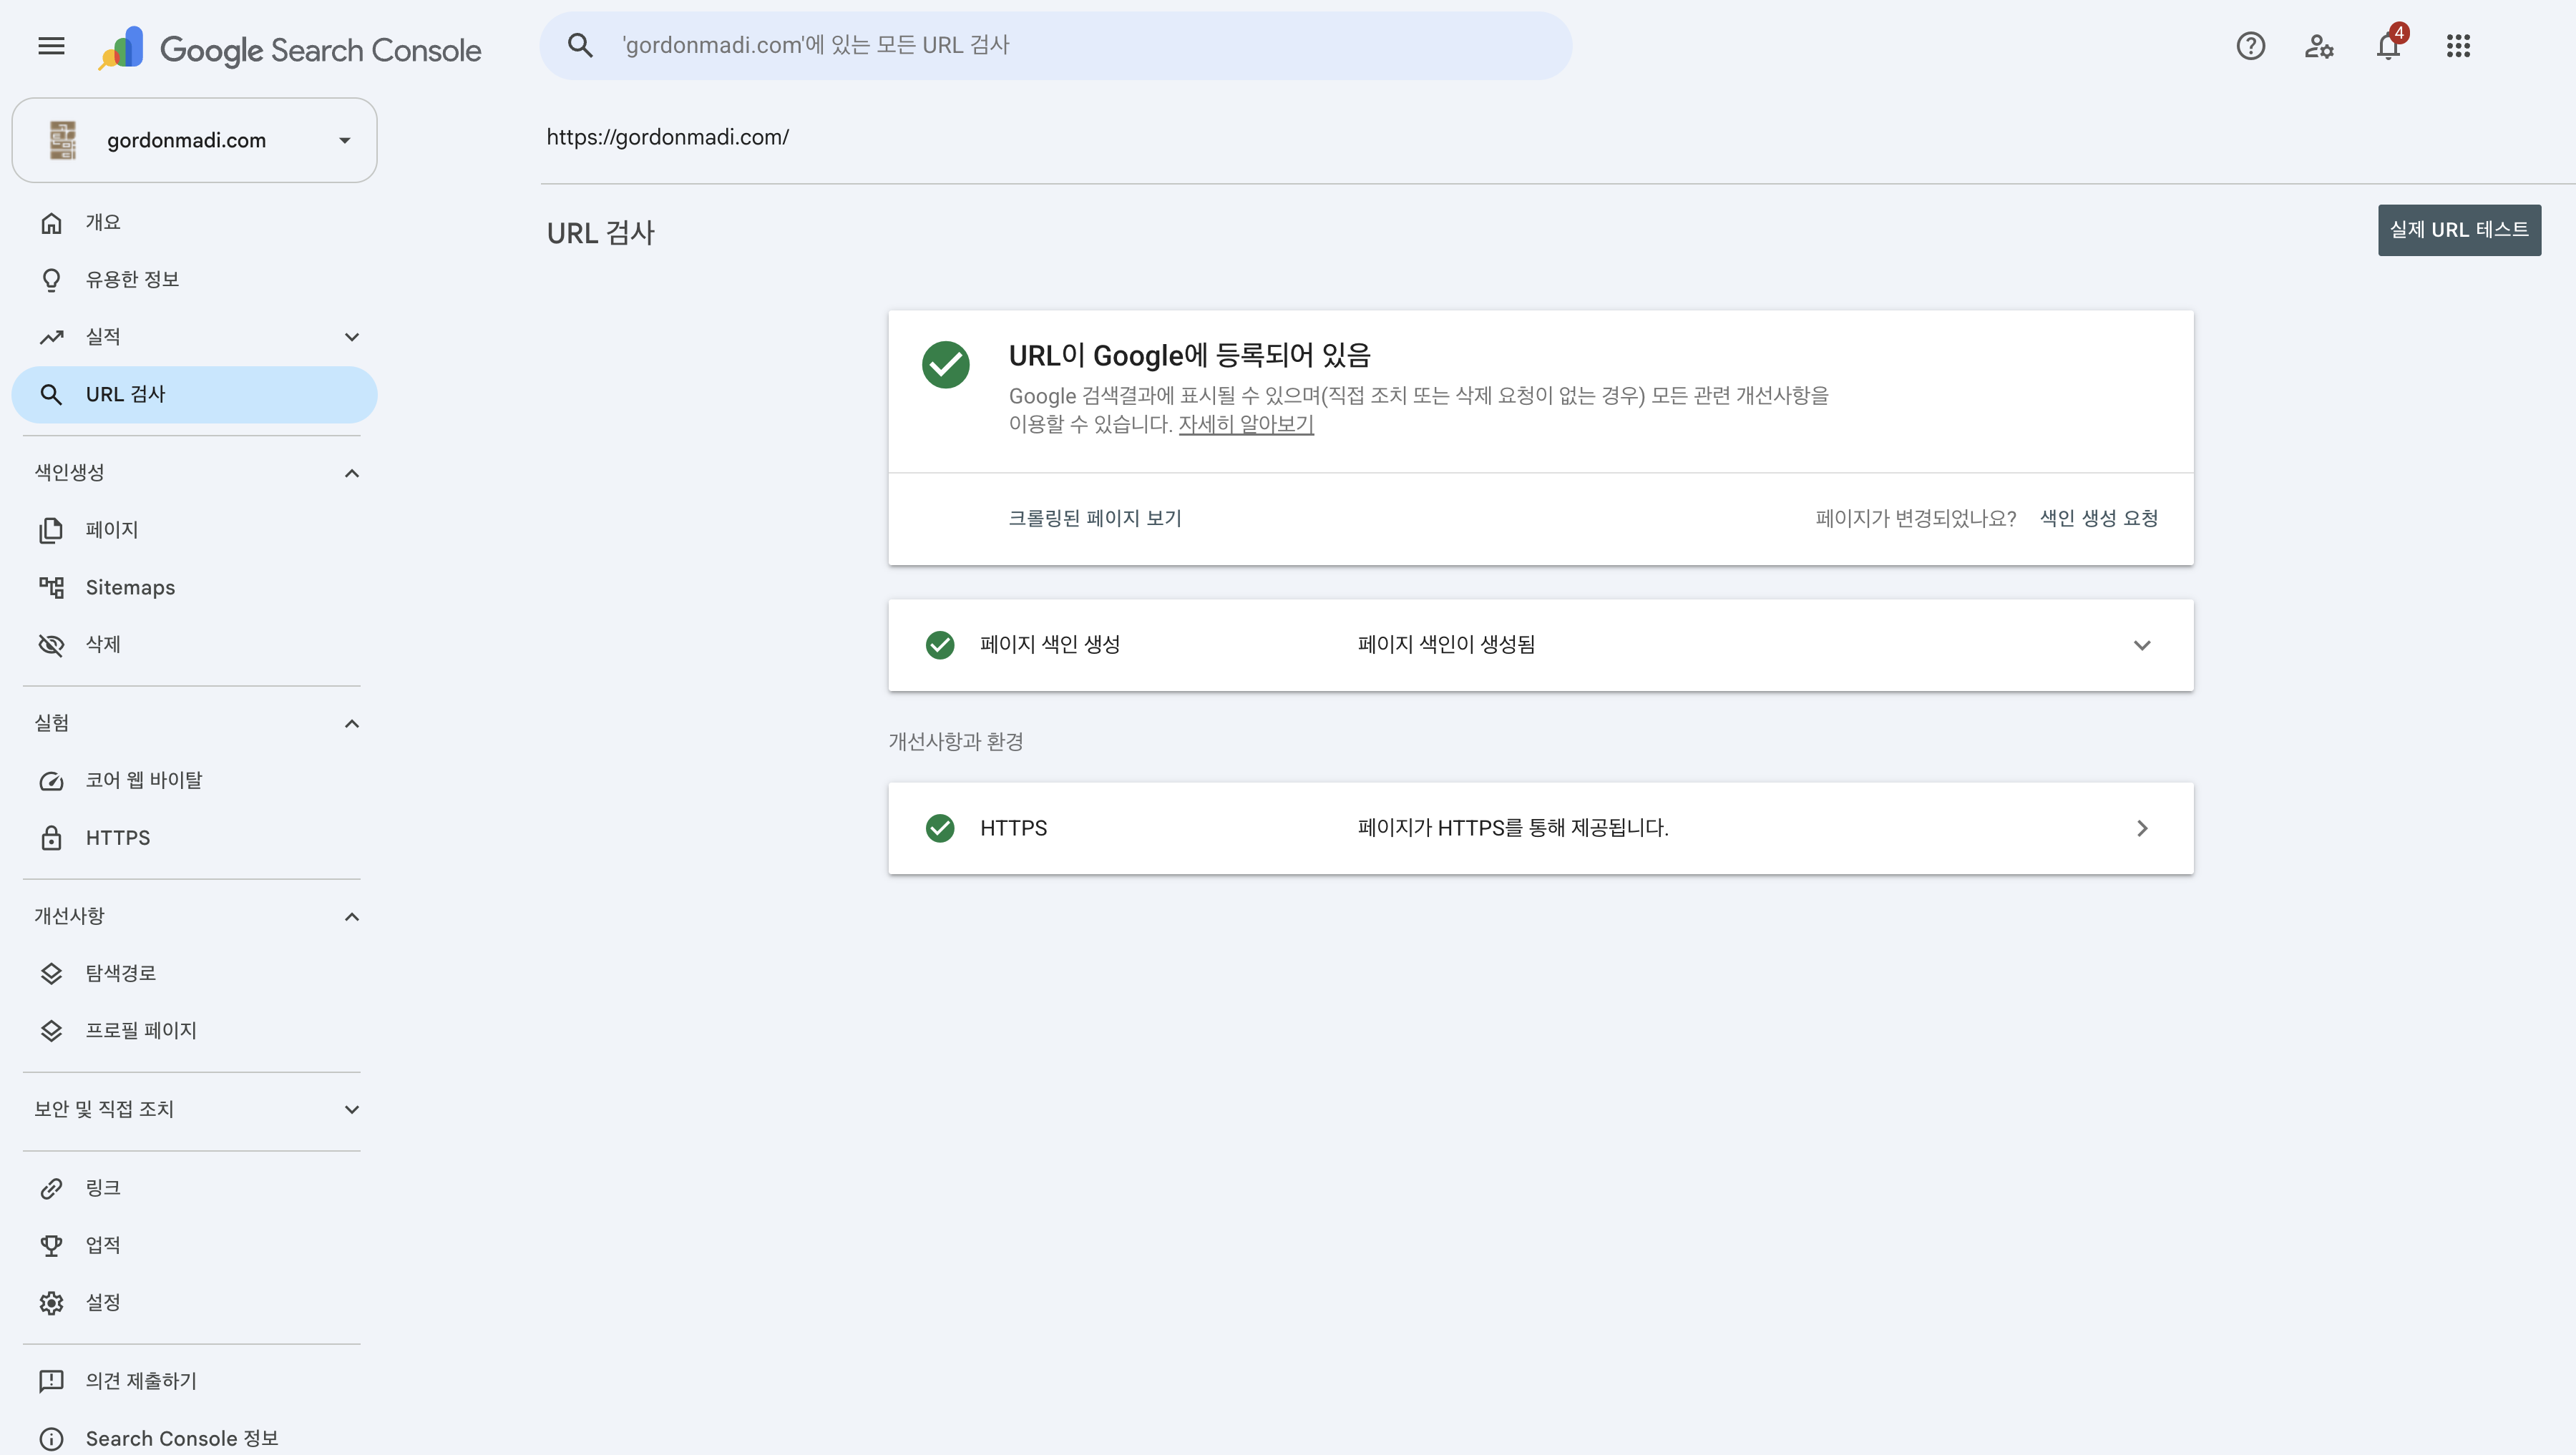
Task: Click 크롤링된 페이지 보기
Action: pos(1095,518)
